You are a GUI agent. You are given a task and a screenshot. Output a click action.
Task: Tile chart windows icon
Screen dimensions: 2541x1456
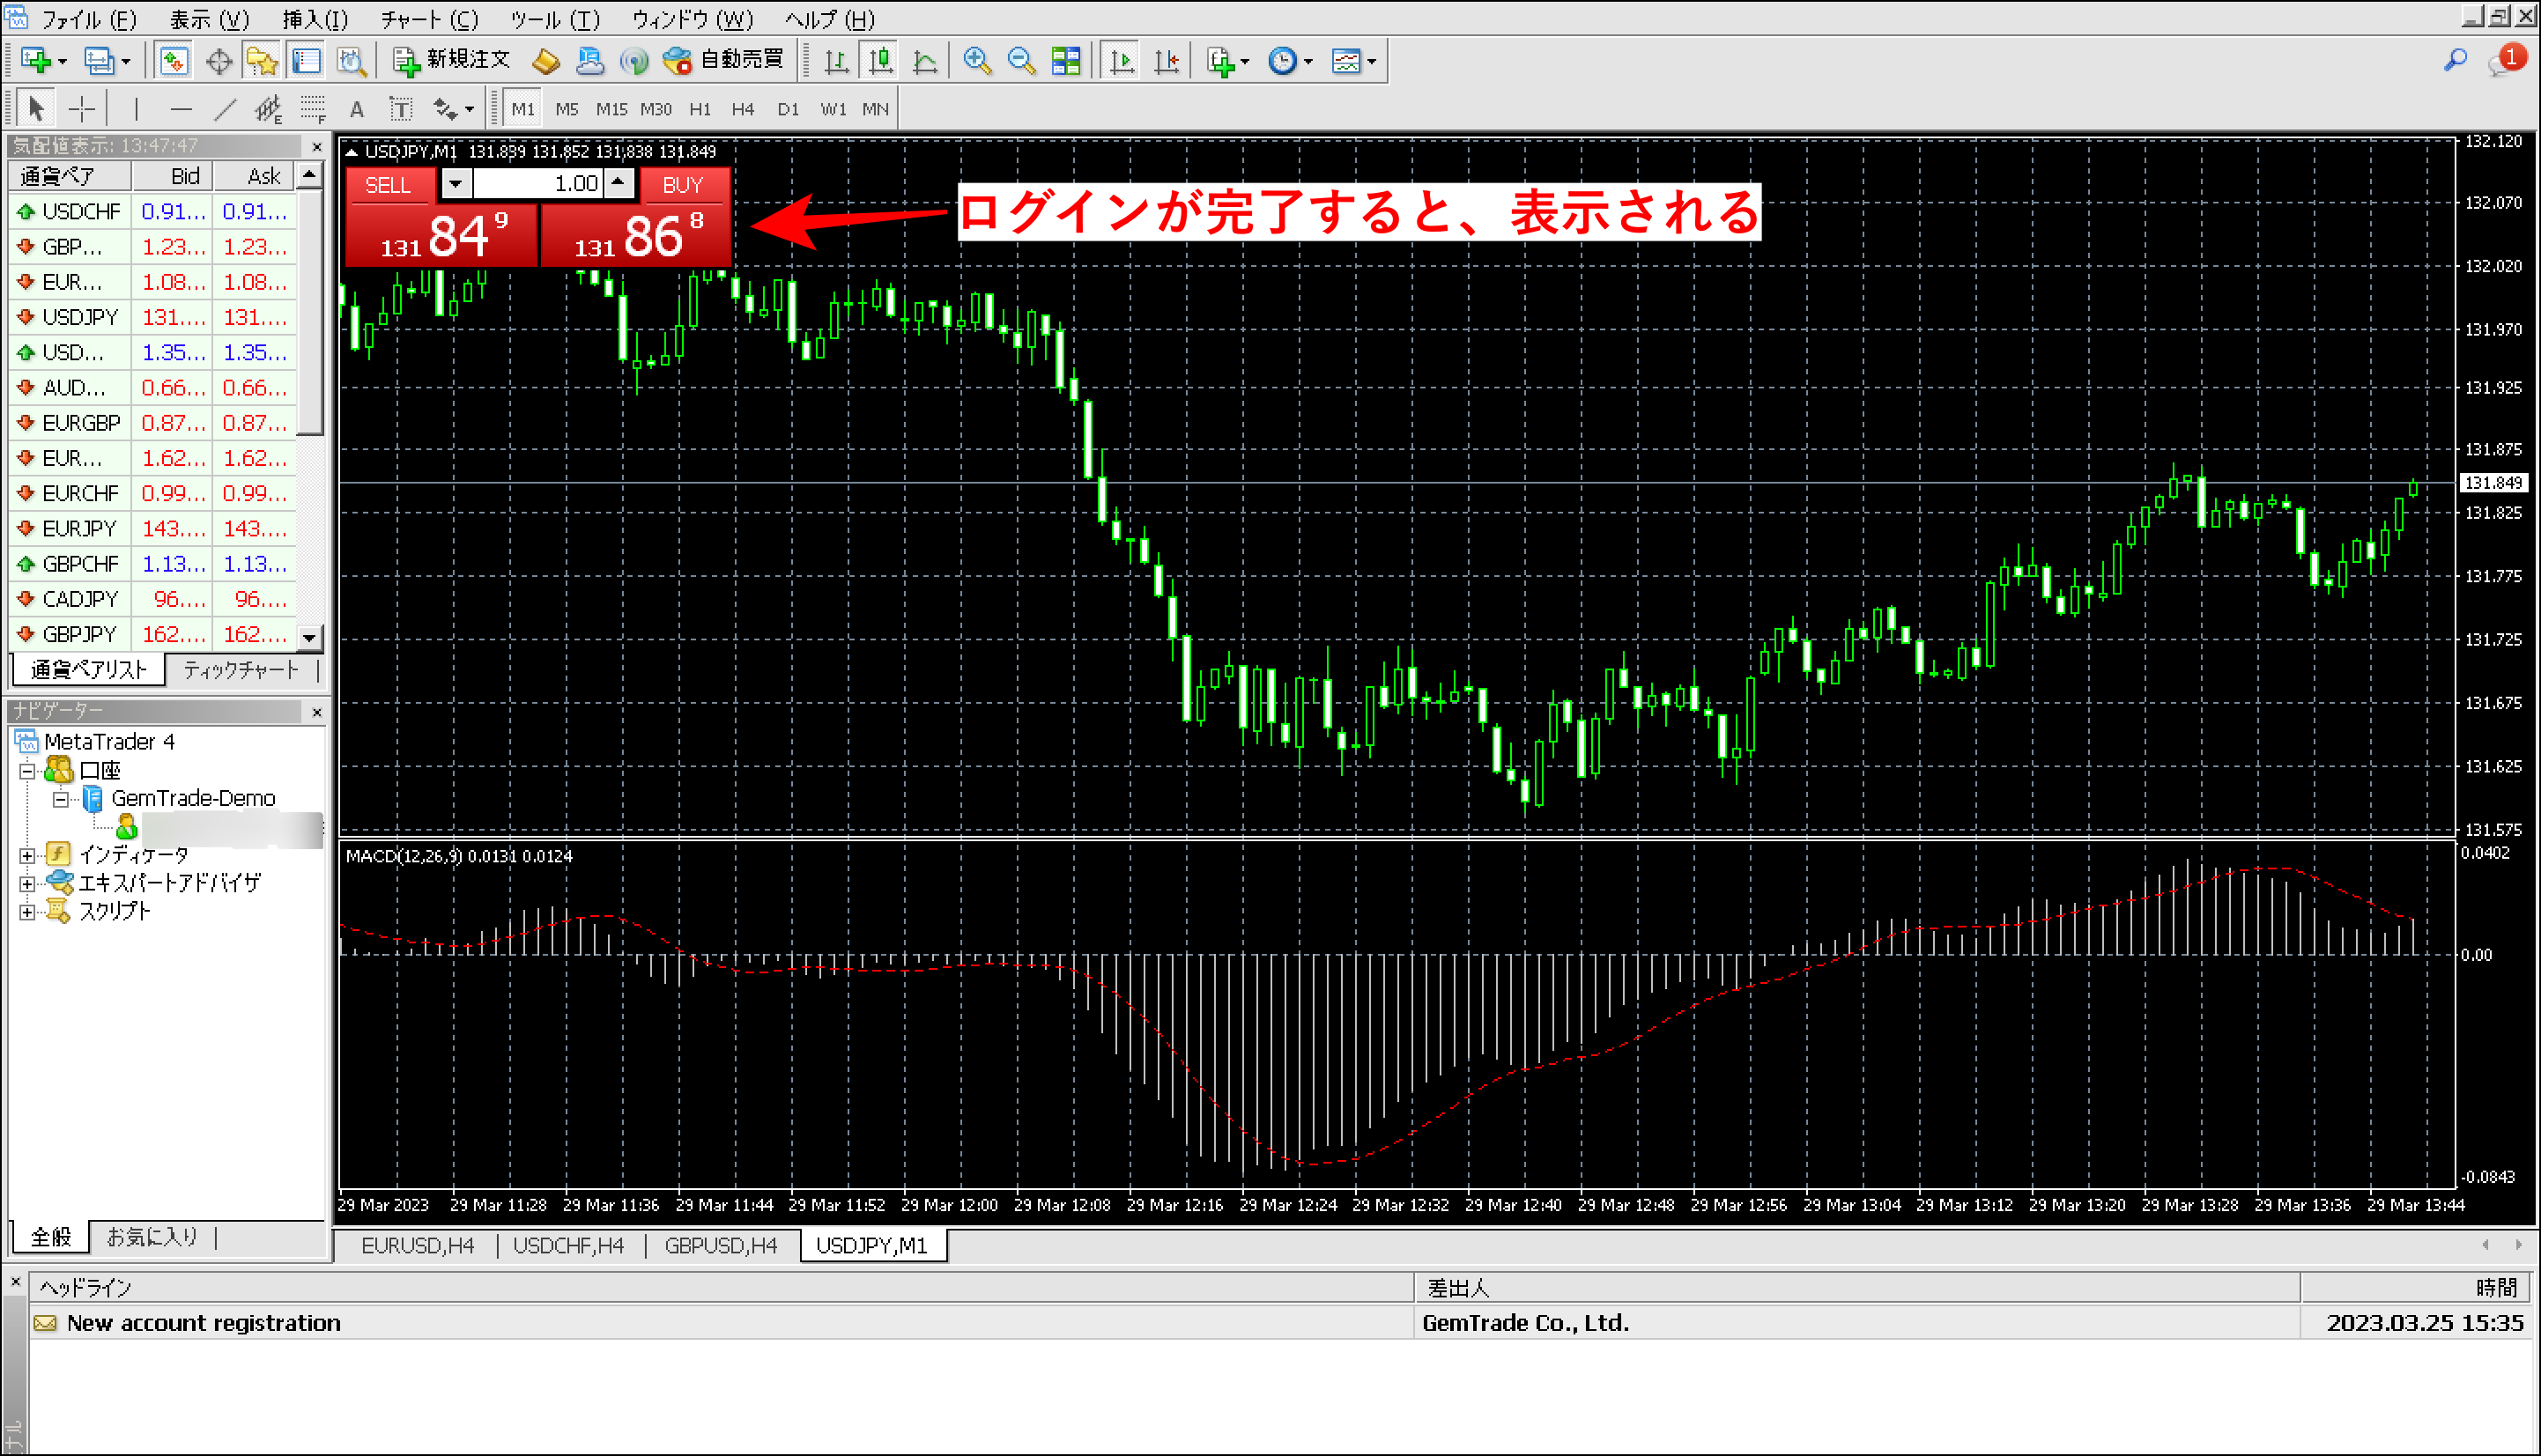[1066, 61]
